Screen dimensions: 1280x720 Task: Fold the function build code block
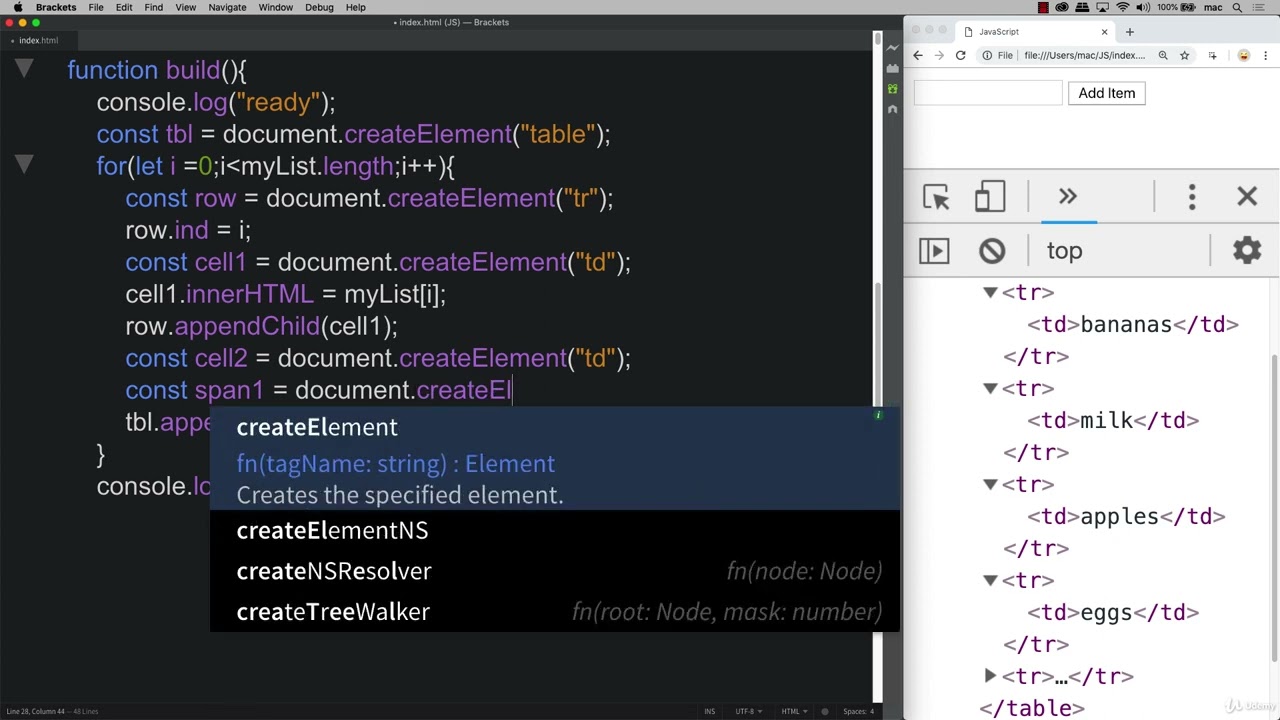[24, 69]
